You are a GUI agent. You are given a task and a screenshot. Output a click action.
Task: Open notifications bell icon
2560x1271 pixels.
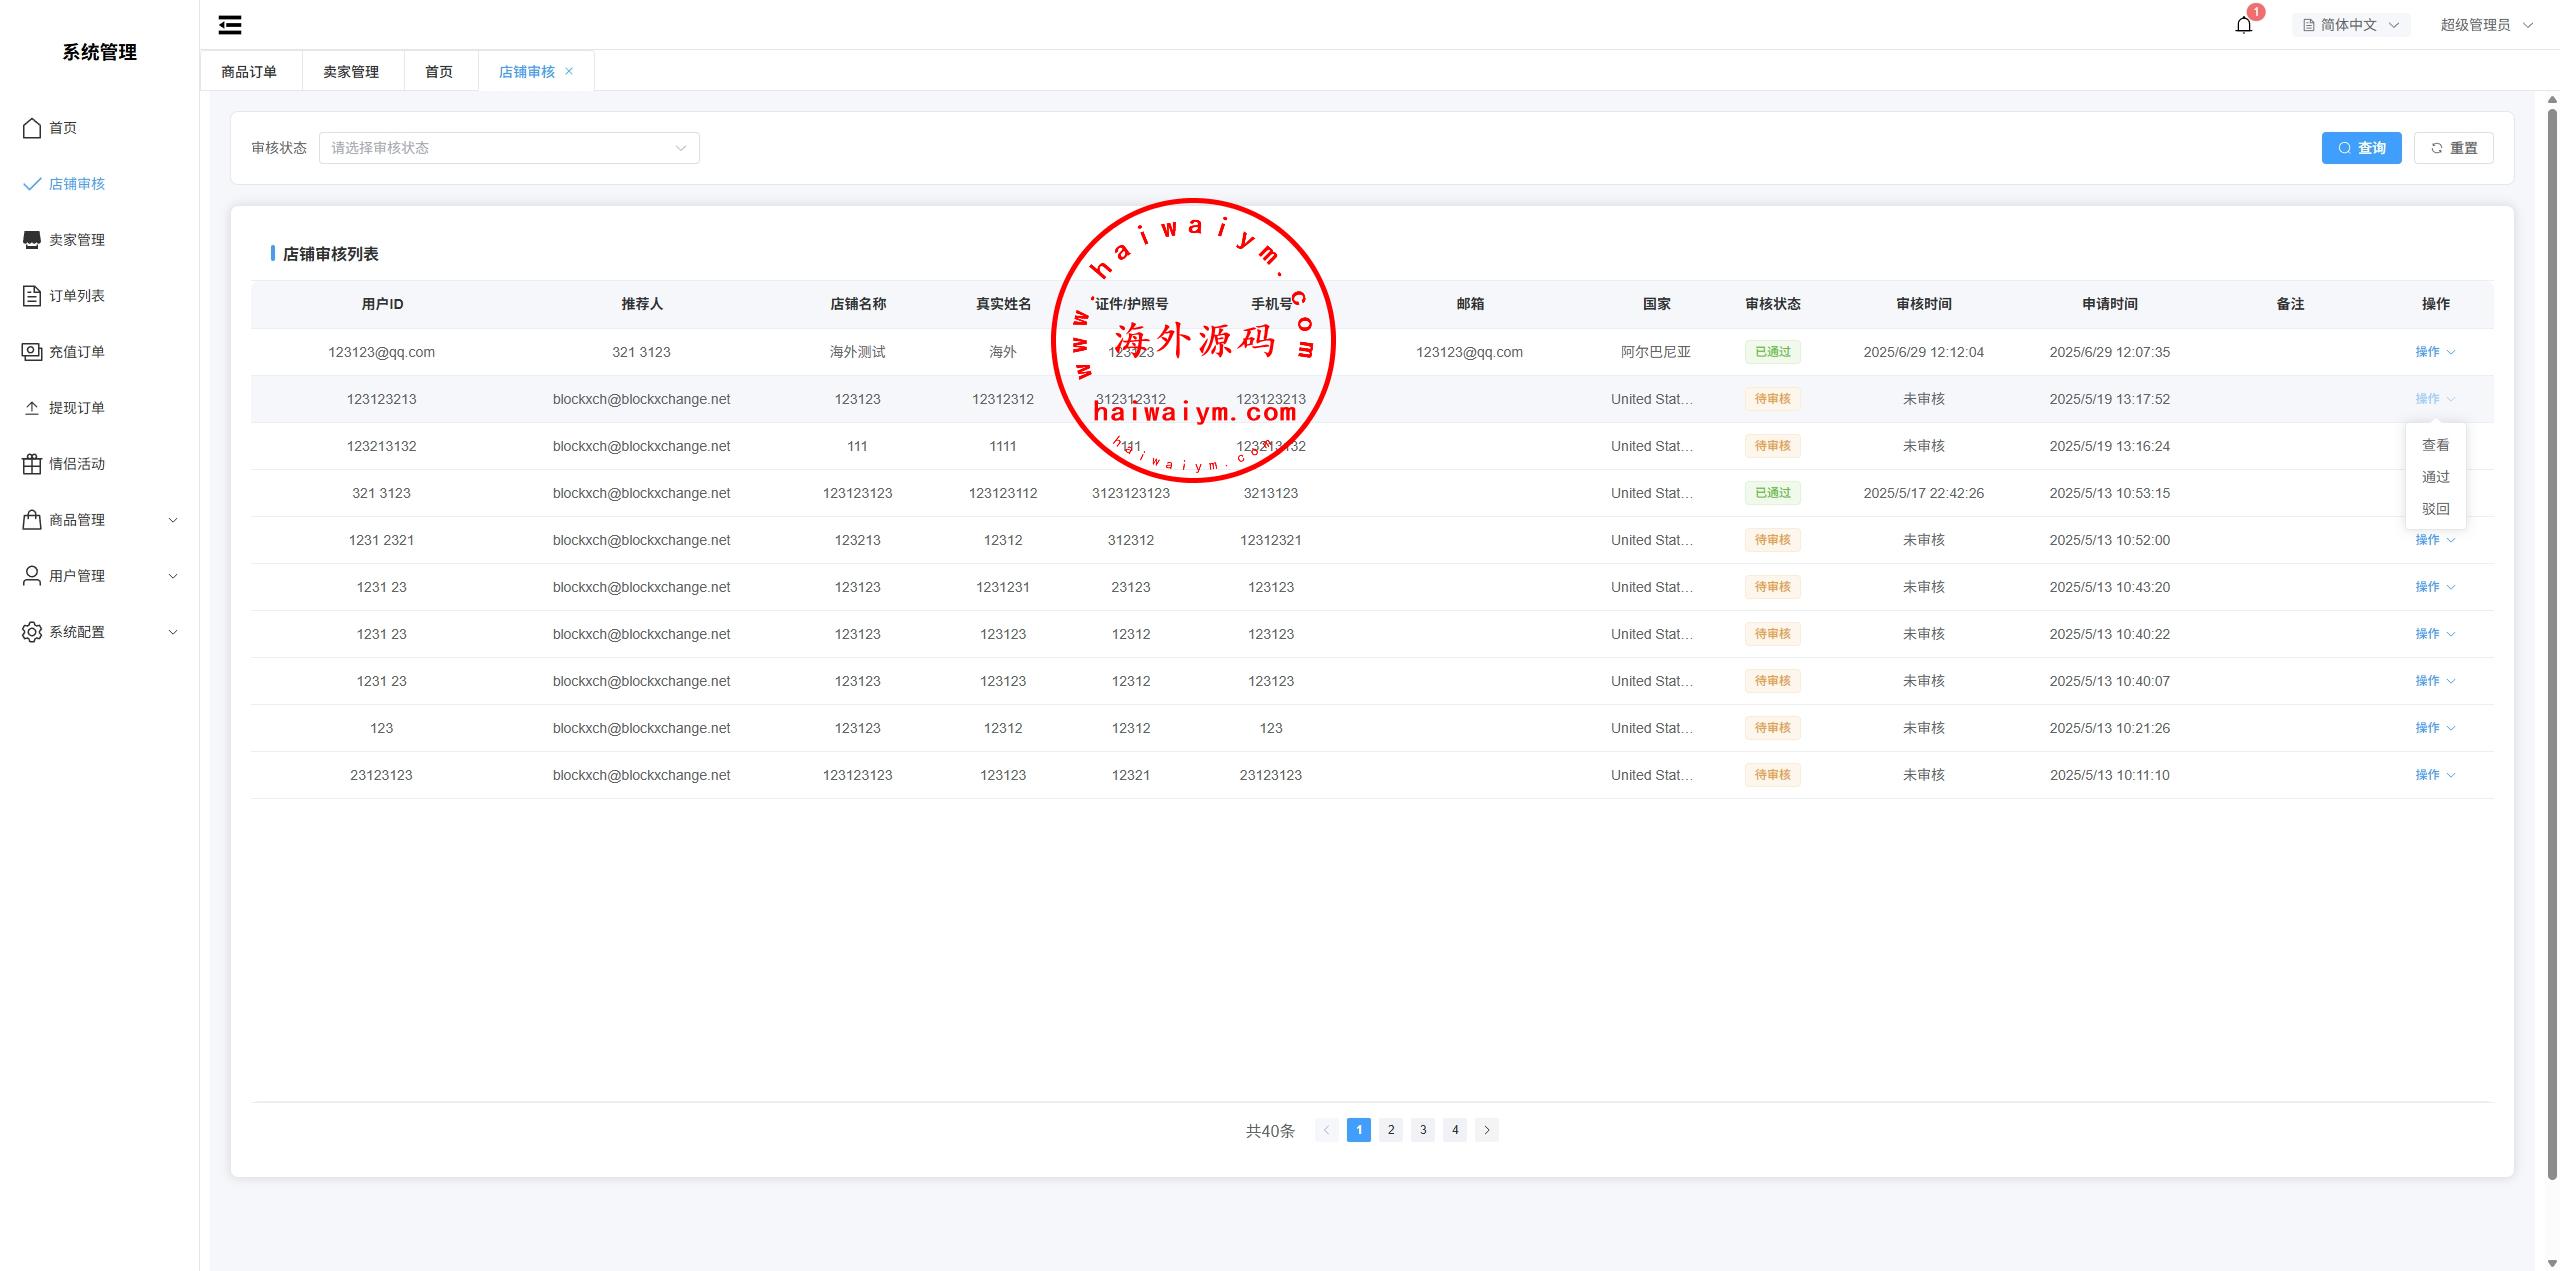tap(2243, 25)
